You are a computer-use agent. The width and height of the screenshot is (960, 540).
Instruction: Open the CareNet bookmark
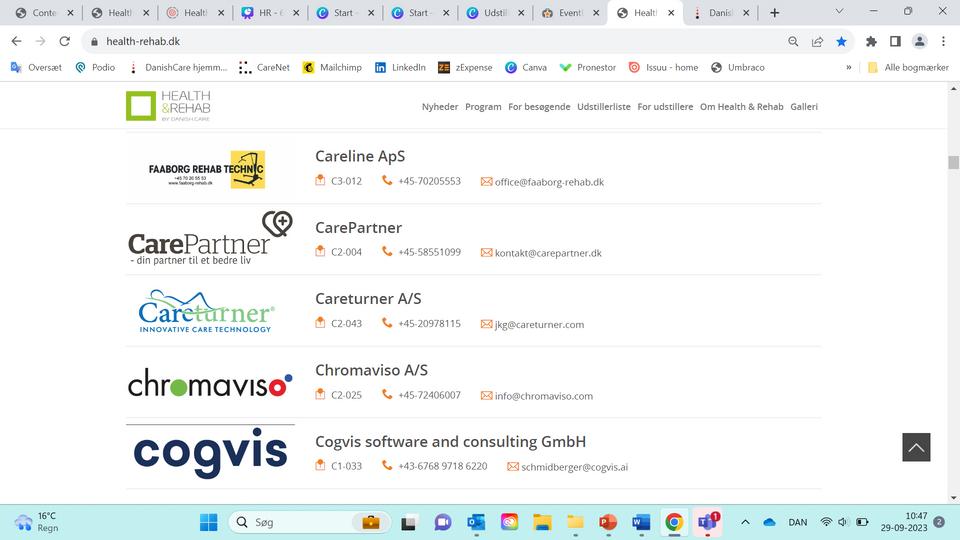264,67
